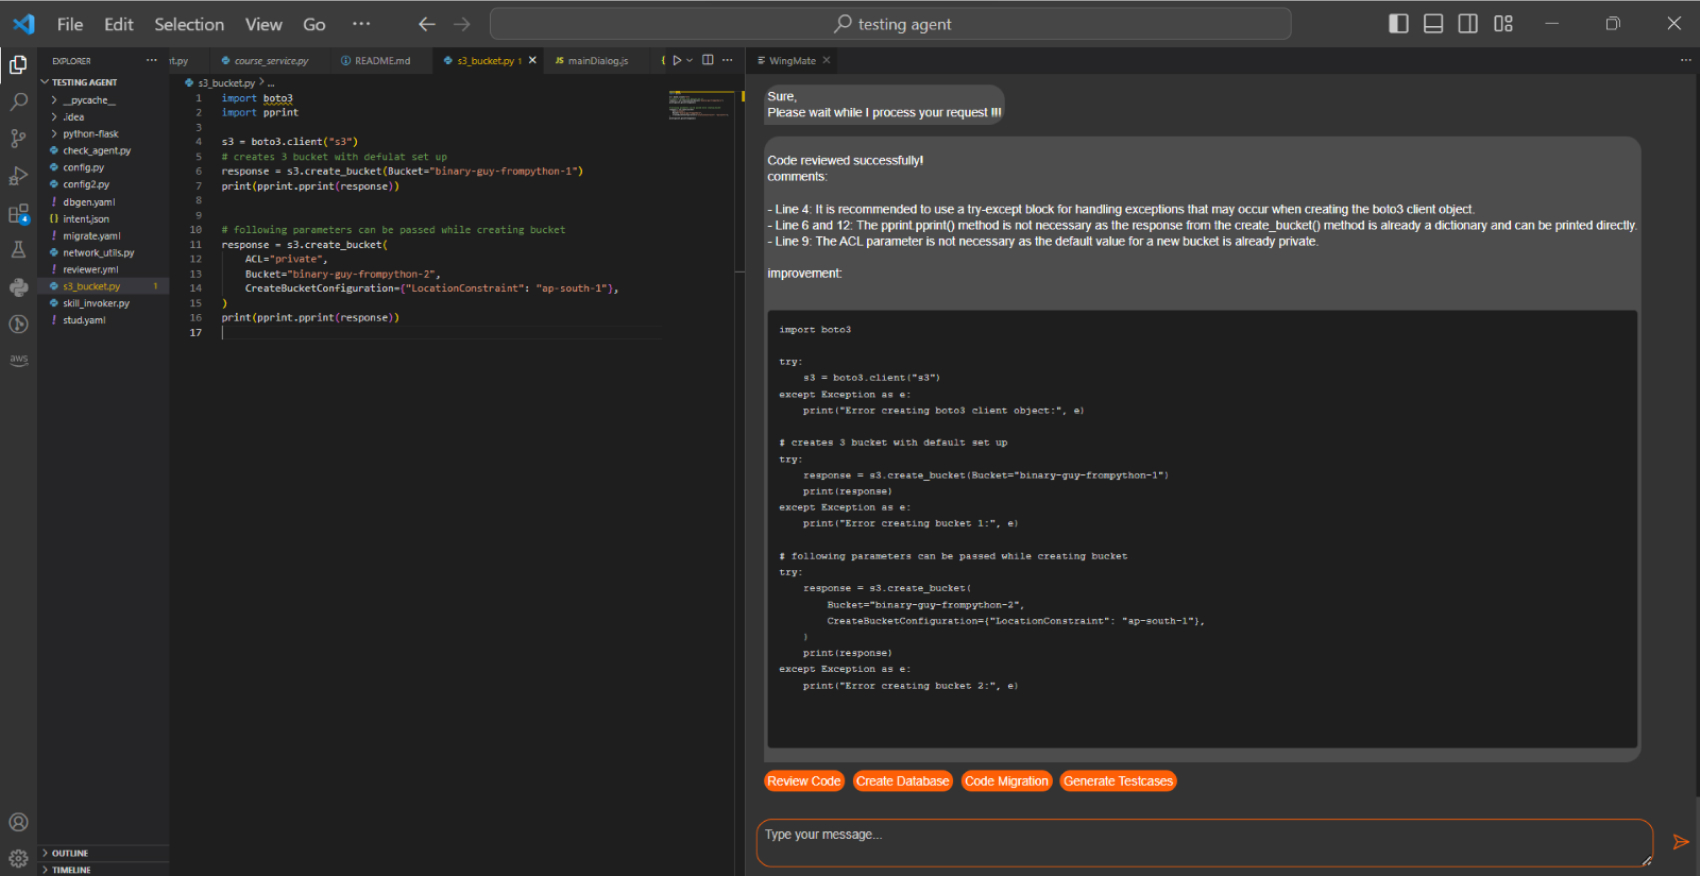Open the Go menu
1700x876 pixels.
pos(314,24)
